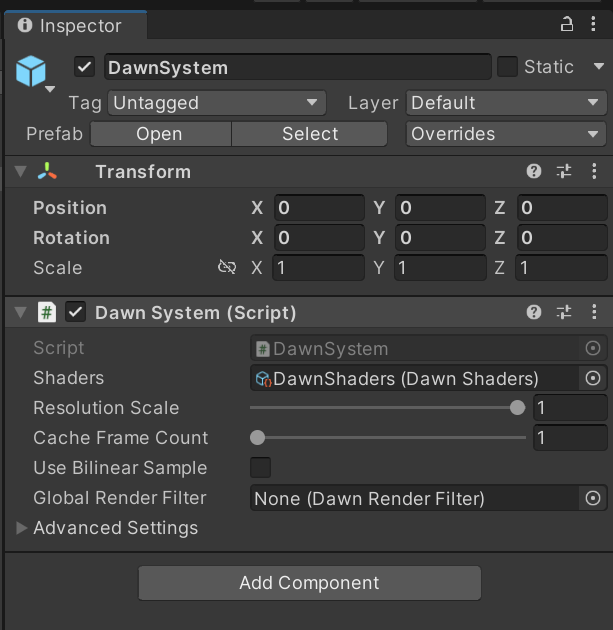Open the Dawn System component context menu
Screen dimensions: 613x630
click(x=594, y=313)
